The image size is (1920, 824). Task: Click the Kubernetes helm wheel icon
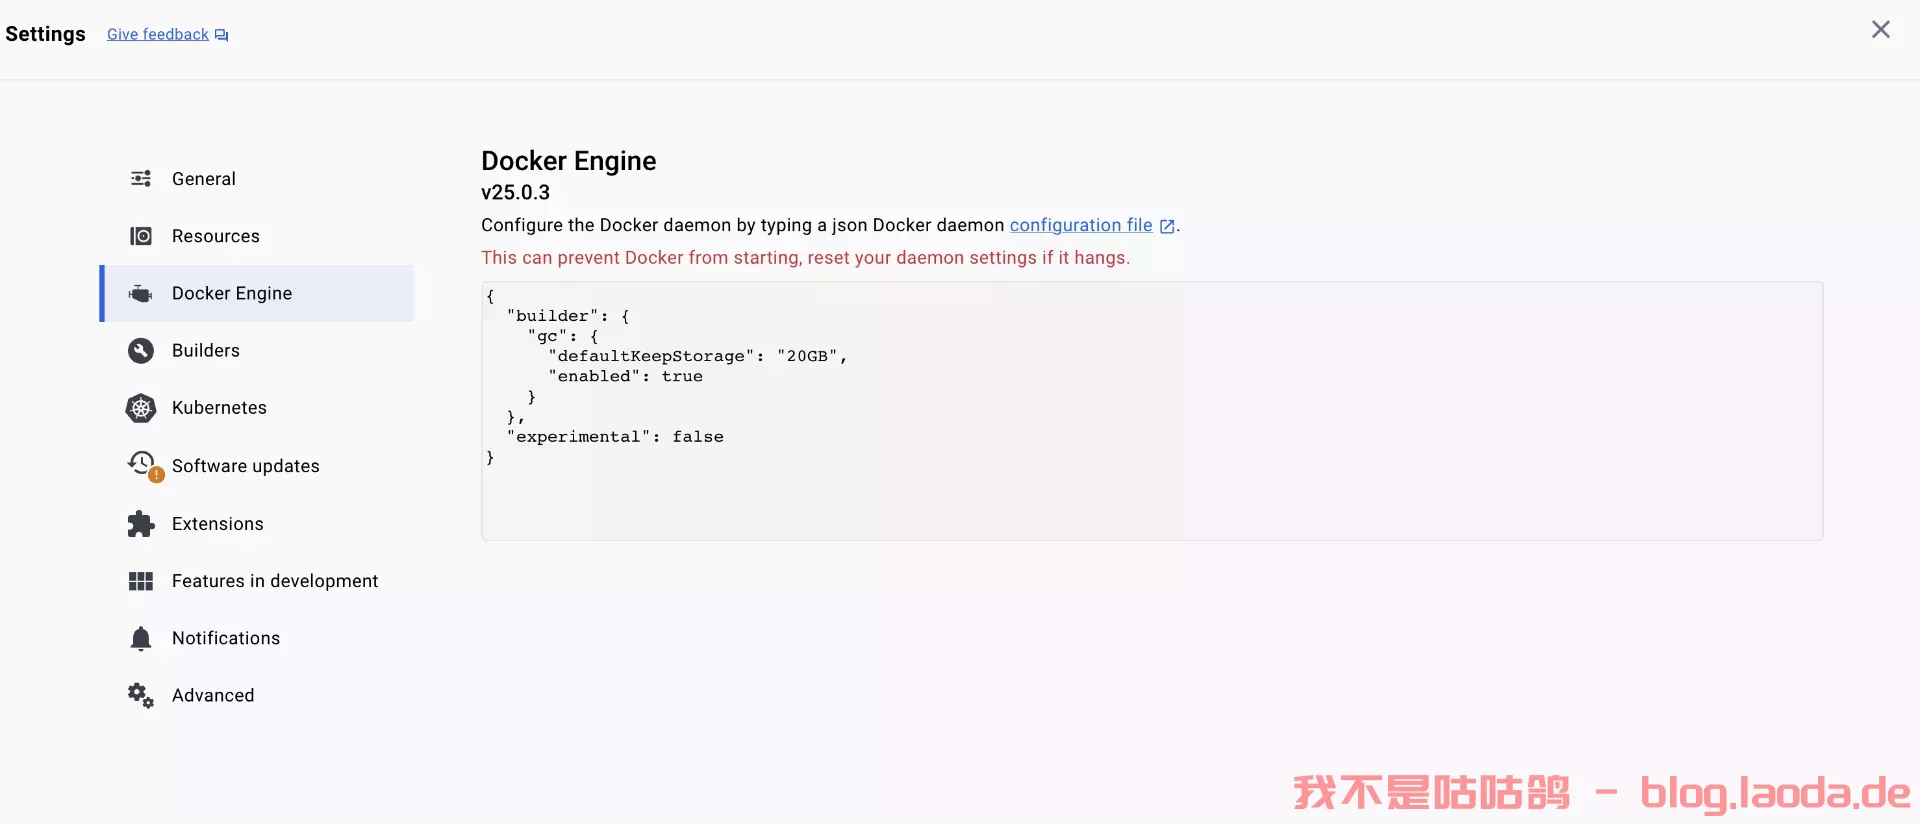point(141,408)
